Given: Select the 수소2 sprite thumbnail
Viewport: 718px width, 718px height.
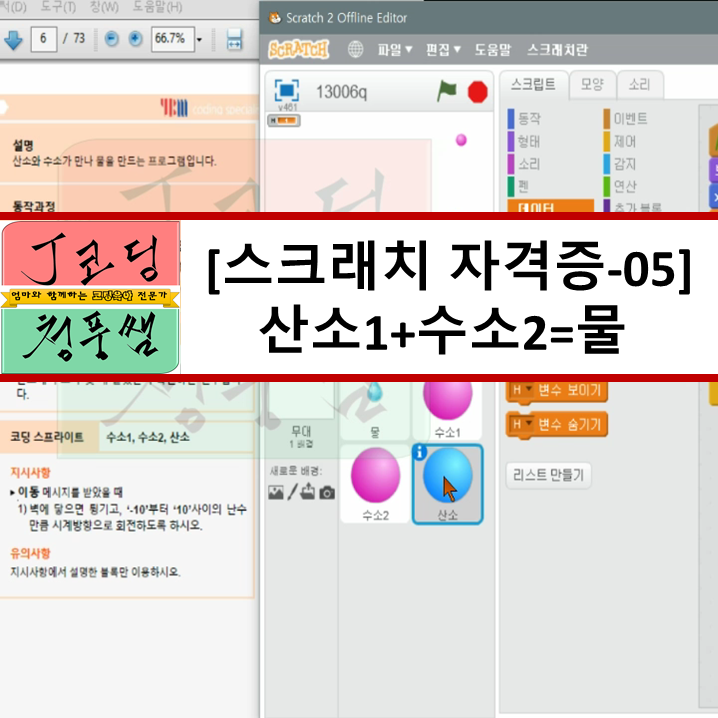Looking at the screenshot, I should [375, 484].
